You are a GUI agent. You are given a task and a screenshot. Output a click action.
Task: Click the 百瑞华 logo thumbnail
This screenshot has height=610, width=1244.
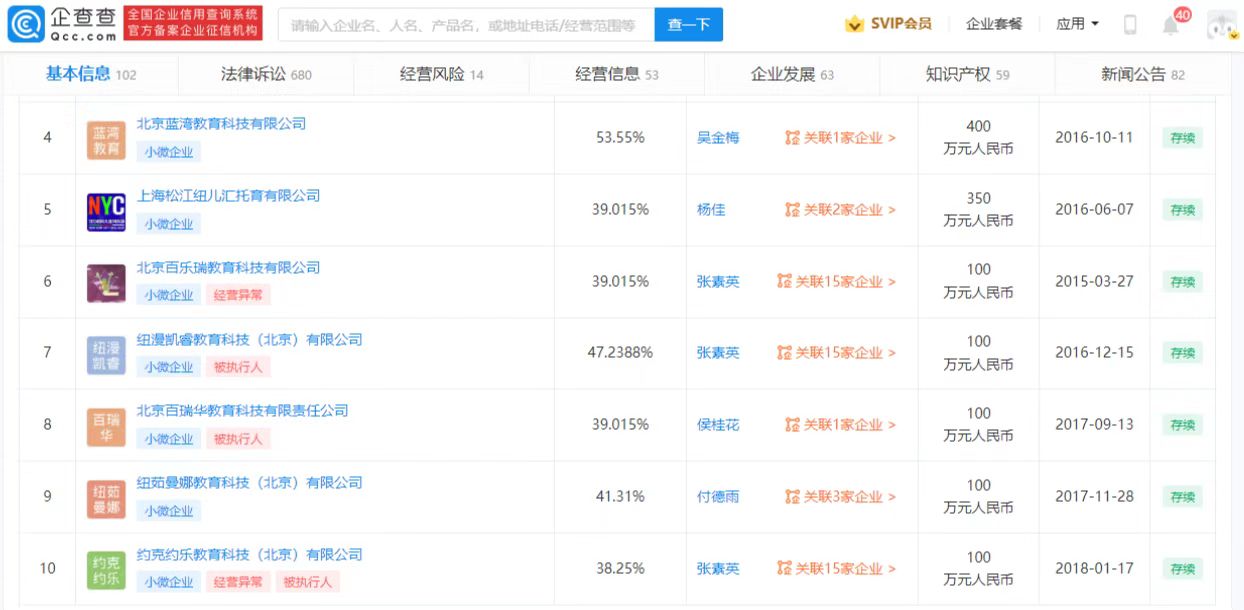click(106, 427)
